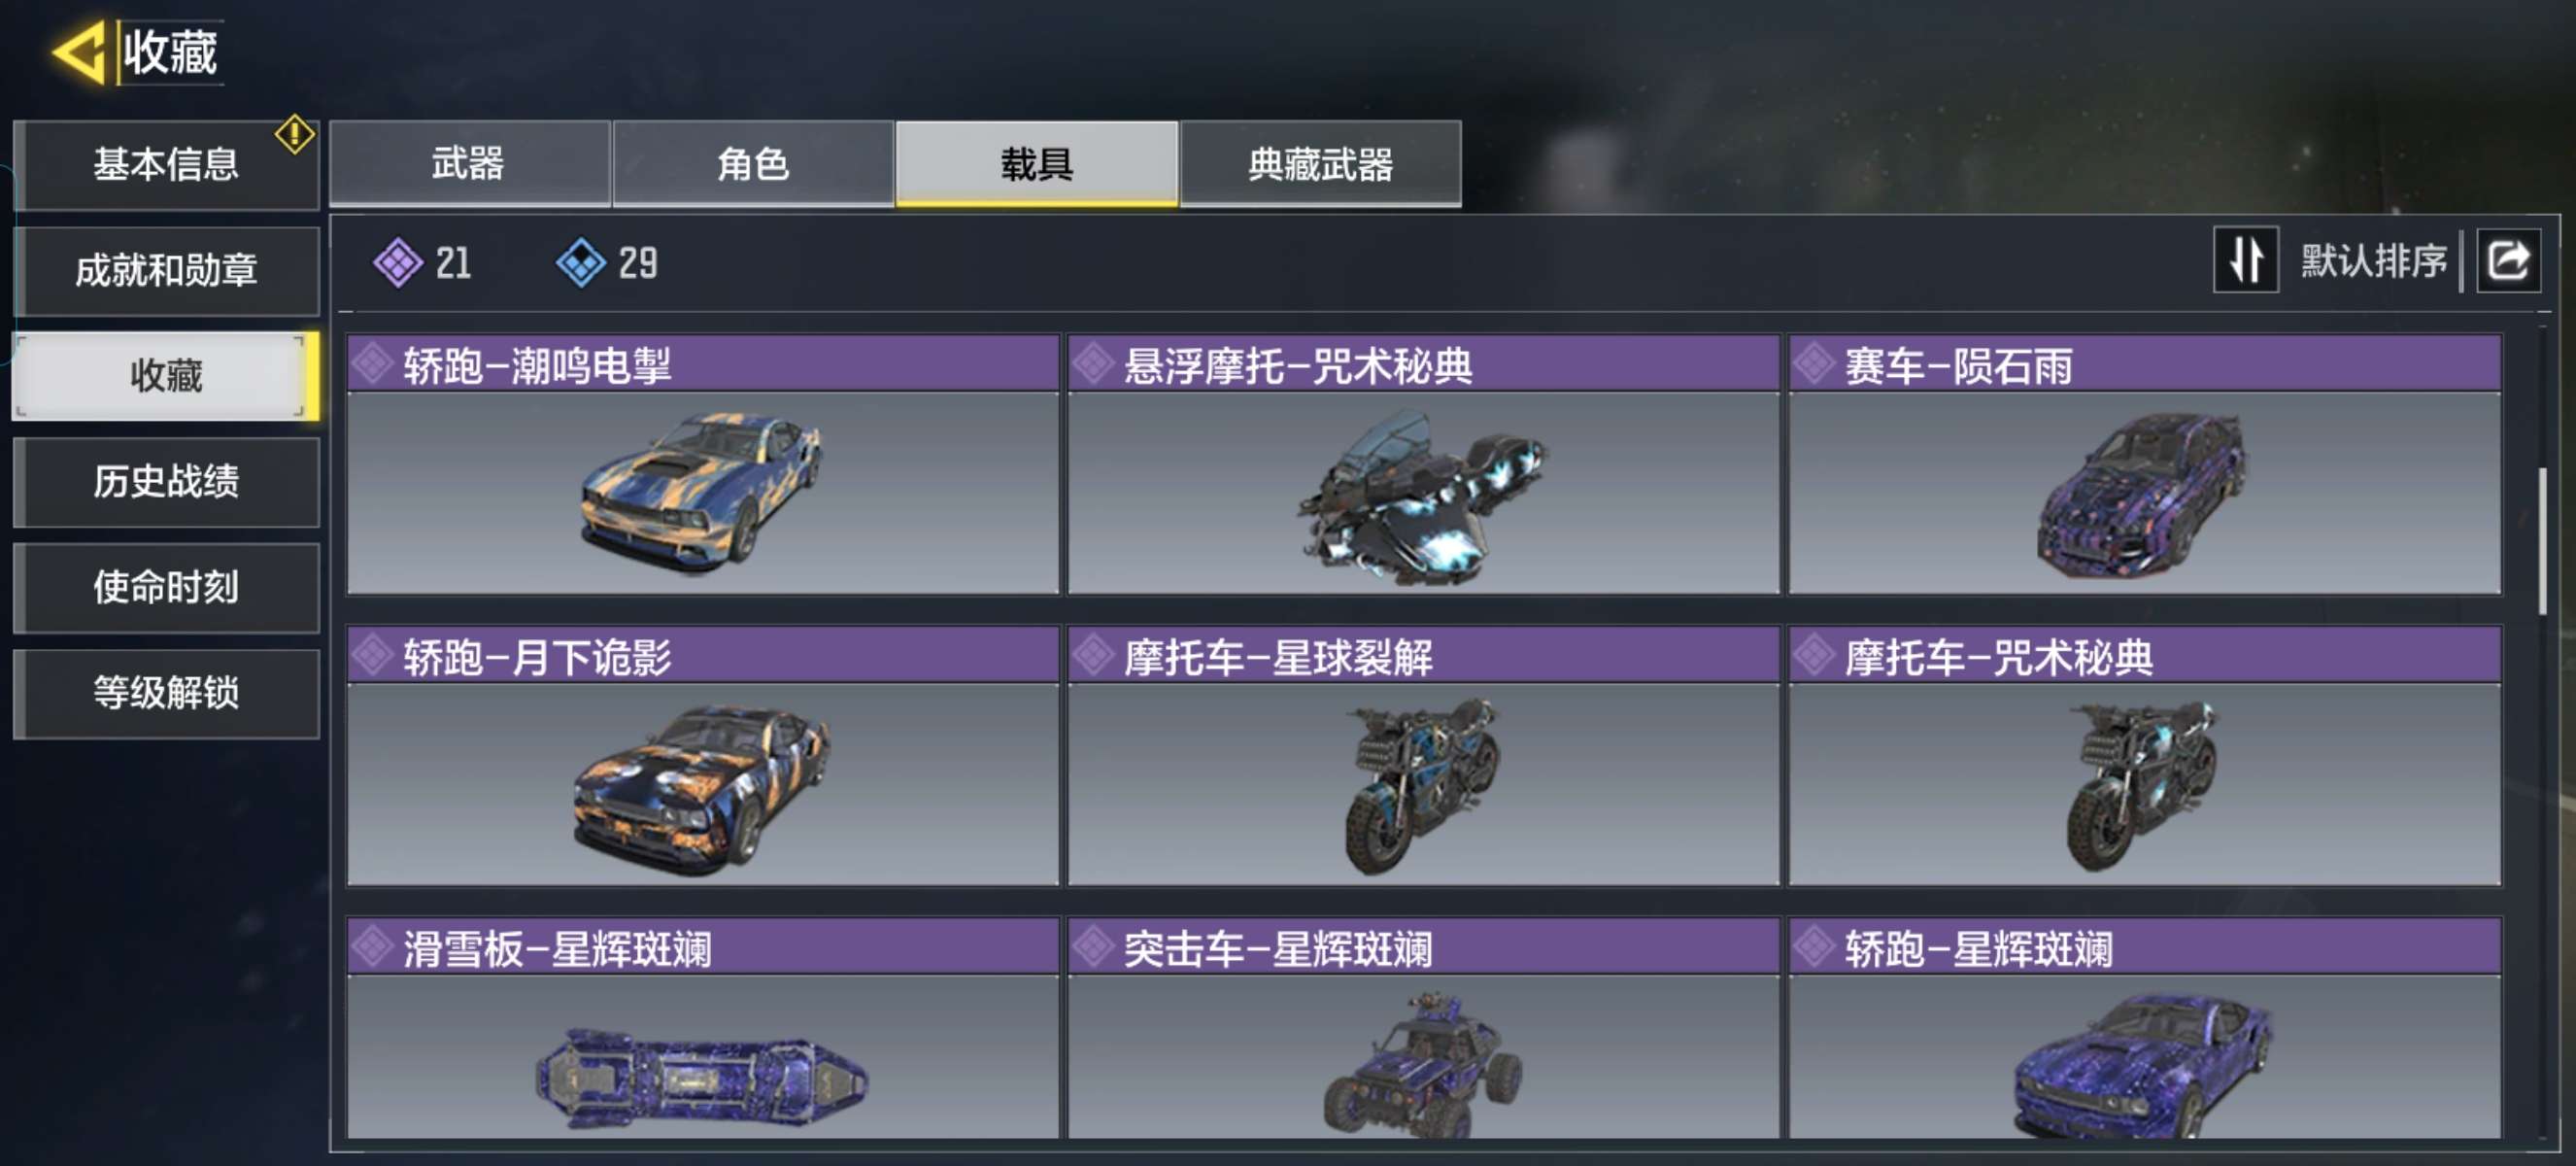Open the 典藏武器 tab
This screenshot has width=2576, height=1166.
point(1320,164)
